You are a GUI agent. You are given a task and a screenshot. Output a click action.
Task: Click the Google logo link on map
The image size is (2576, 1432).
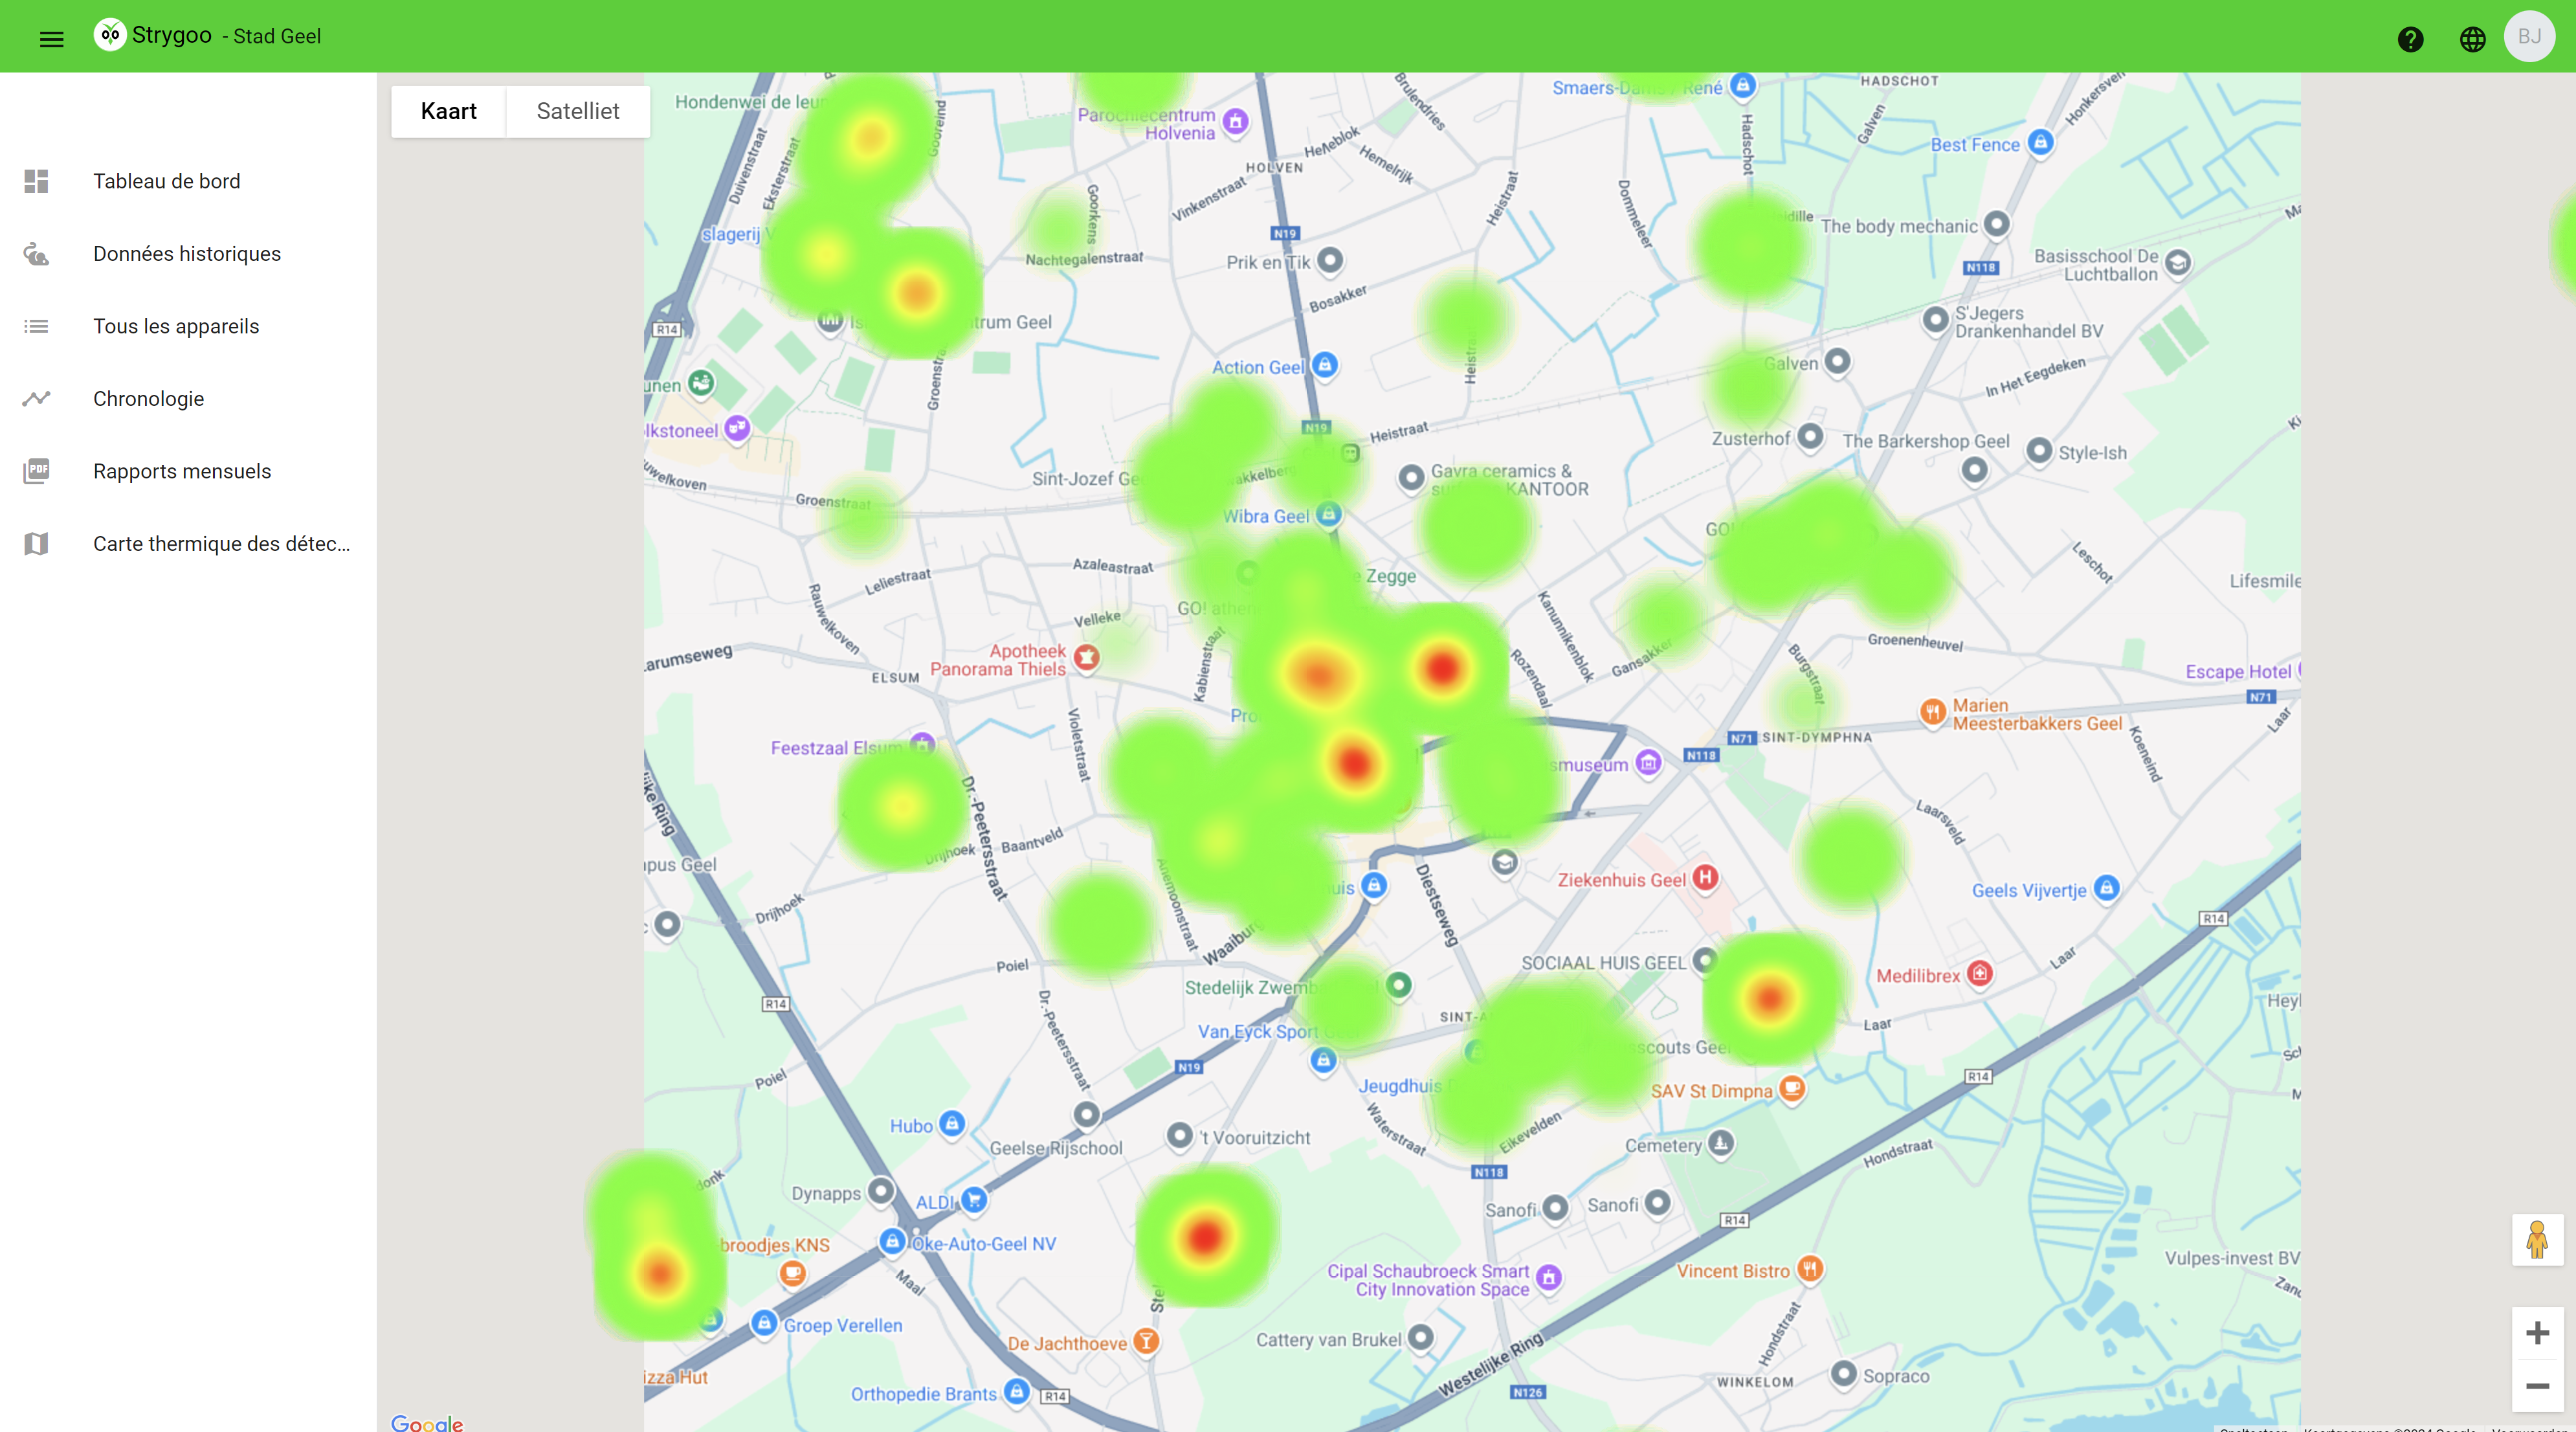coord(427,1422)
